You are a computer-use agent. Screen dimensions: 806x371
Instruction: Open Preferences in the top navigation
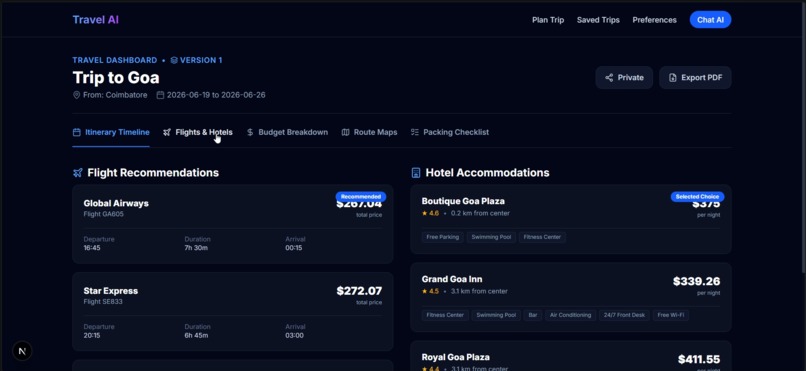click(654, 20)
